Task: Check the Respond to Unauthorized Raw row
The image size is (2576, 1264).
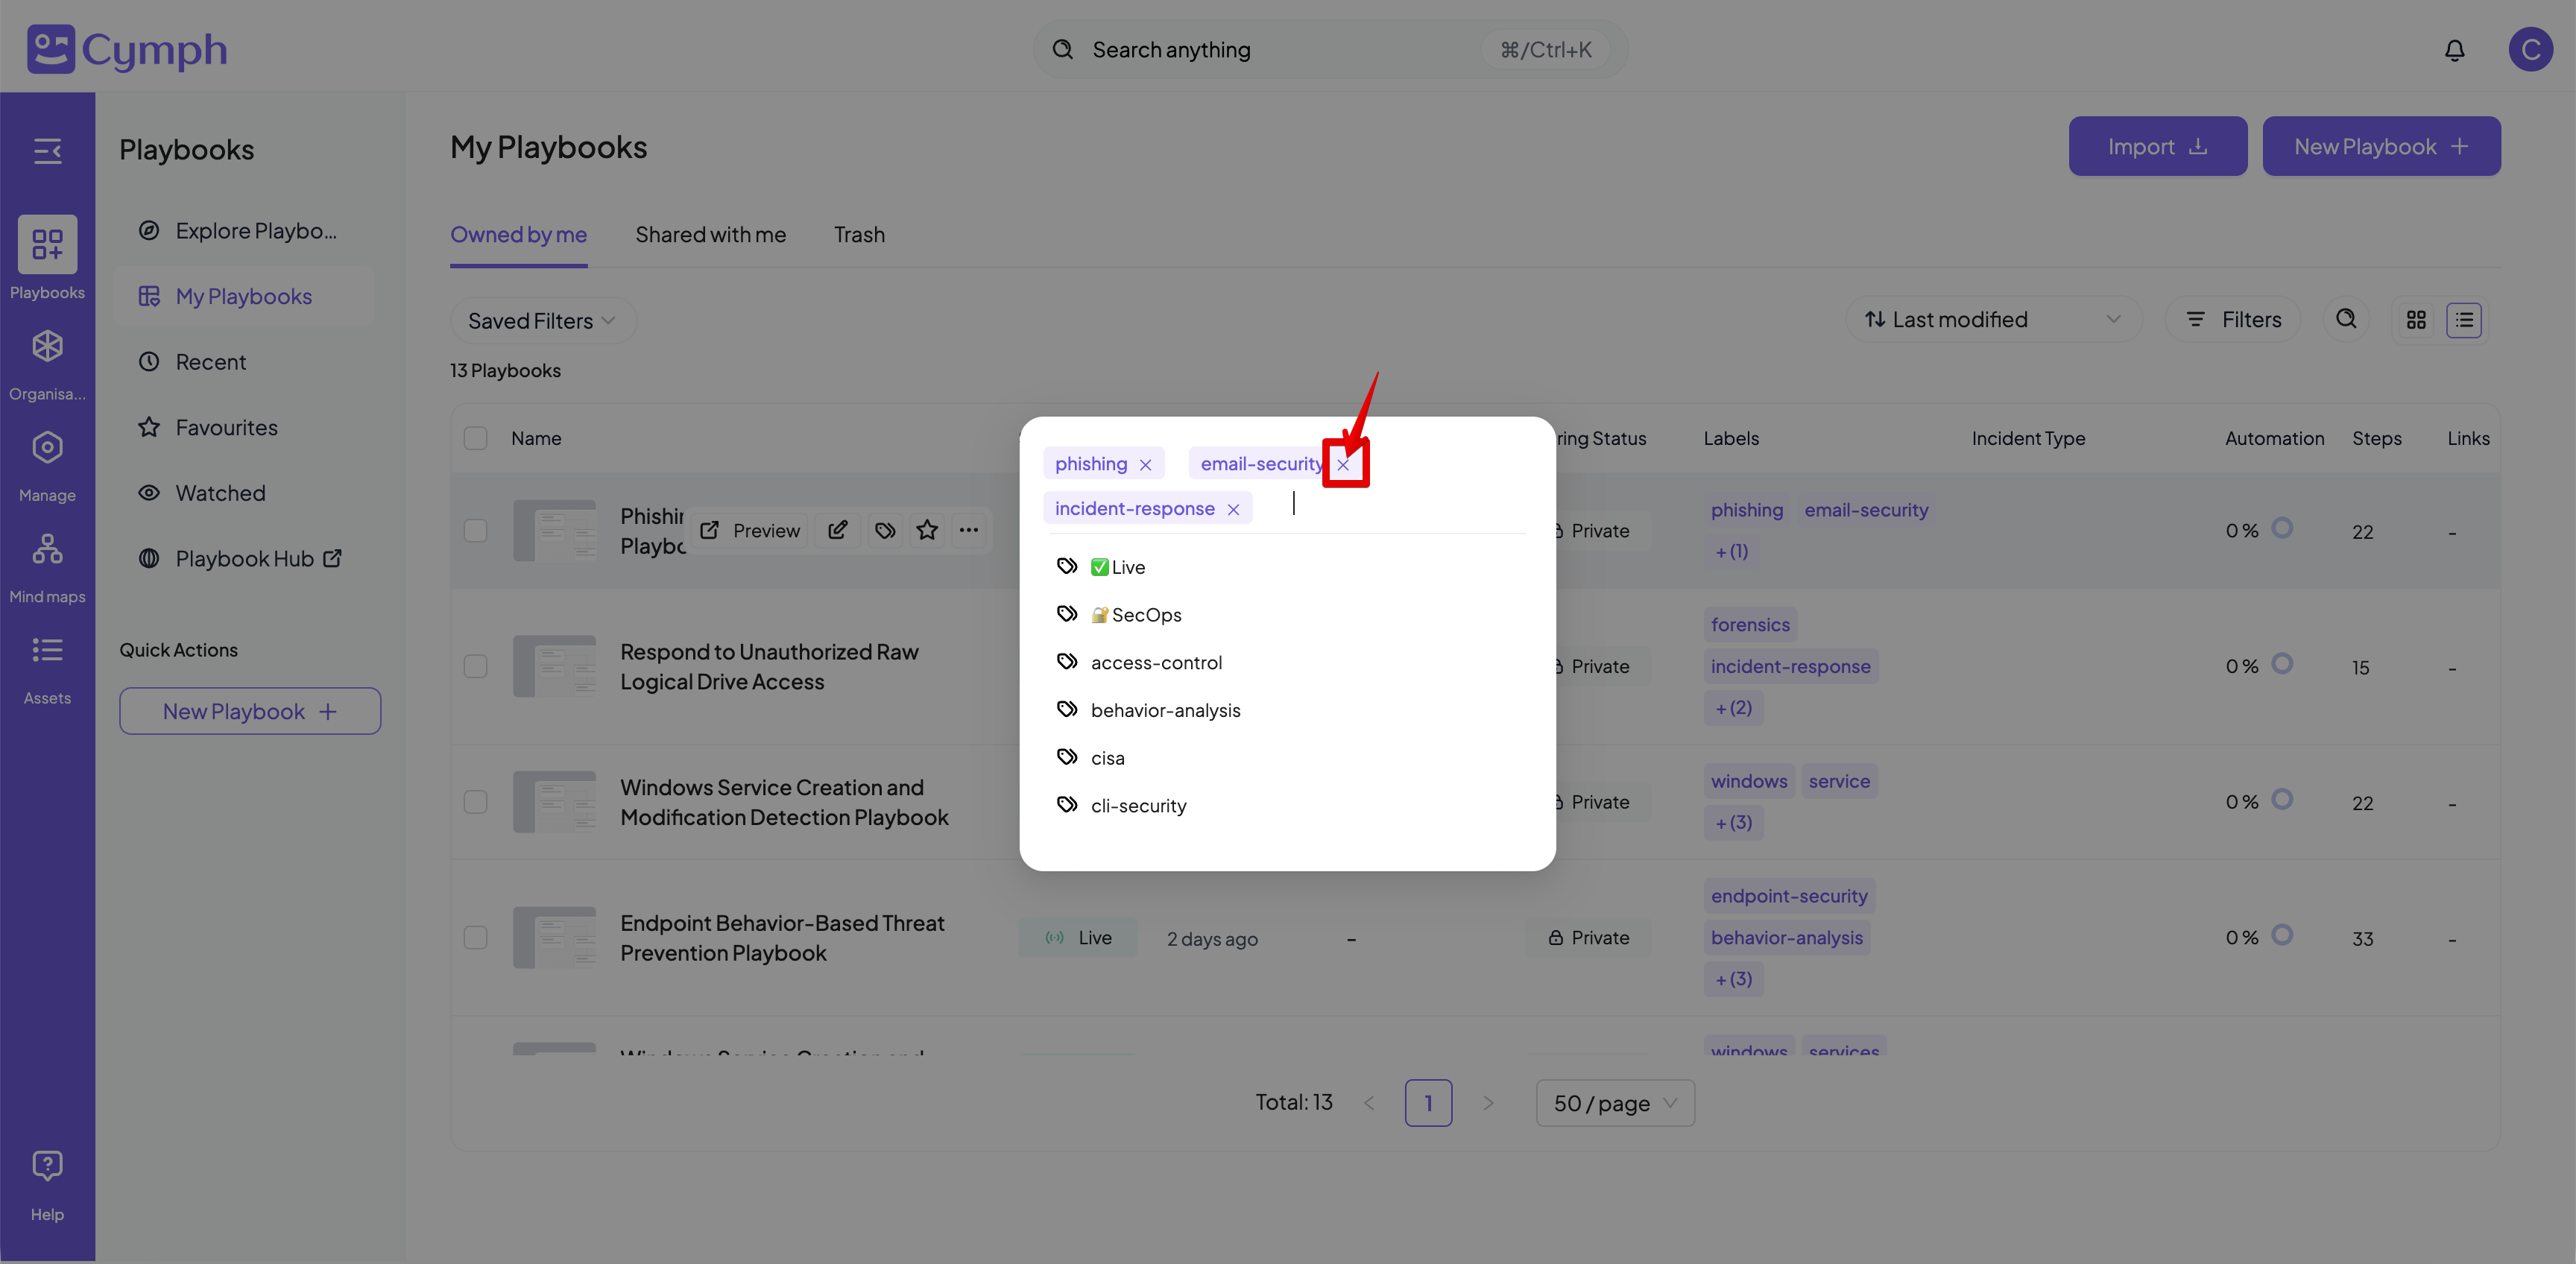Action: [x=476, y=666]
